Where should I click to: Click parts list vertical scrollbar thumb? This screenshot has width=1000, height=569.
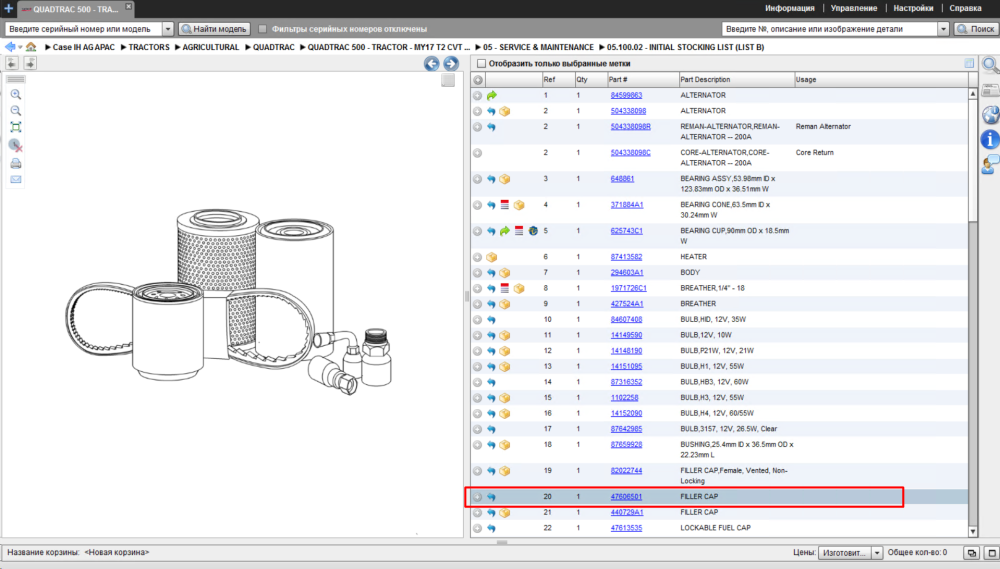pos(973,159)
